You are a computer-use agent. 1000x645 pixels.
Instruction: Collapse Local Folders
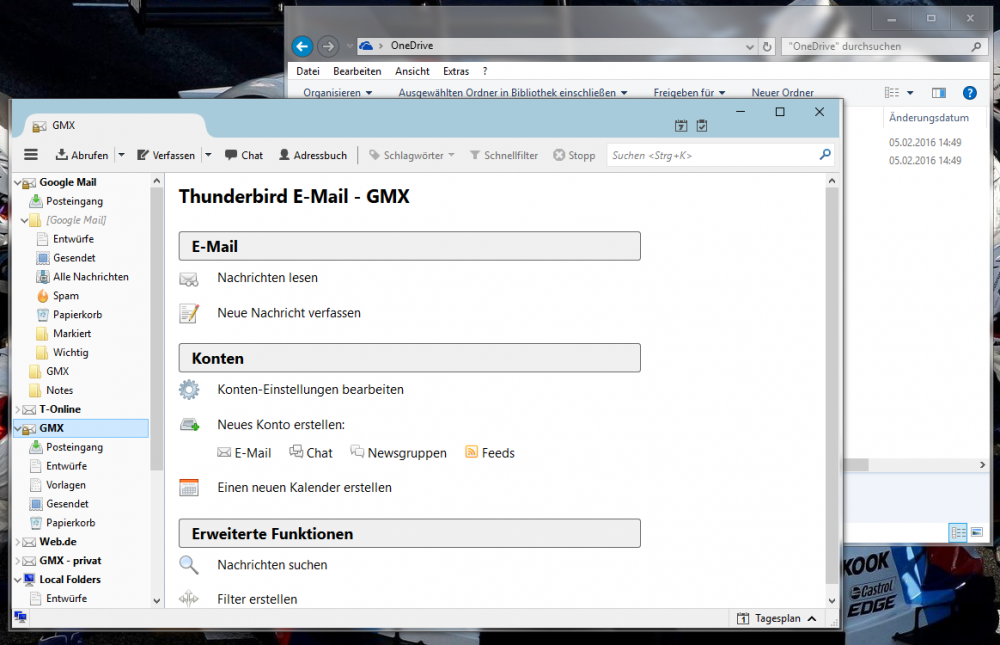(x=18, y=580)
